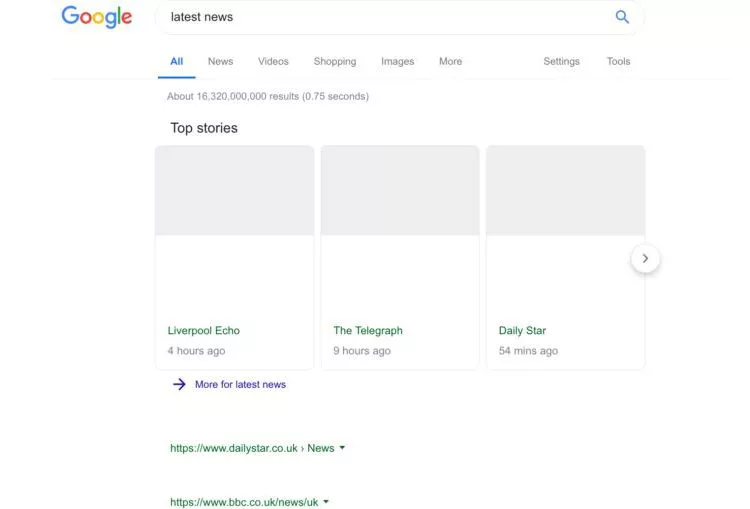Switch to the News tab
This screenshot has height=509, width=750.
(220, 61)
